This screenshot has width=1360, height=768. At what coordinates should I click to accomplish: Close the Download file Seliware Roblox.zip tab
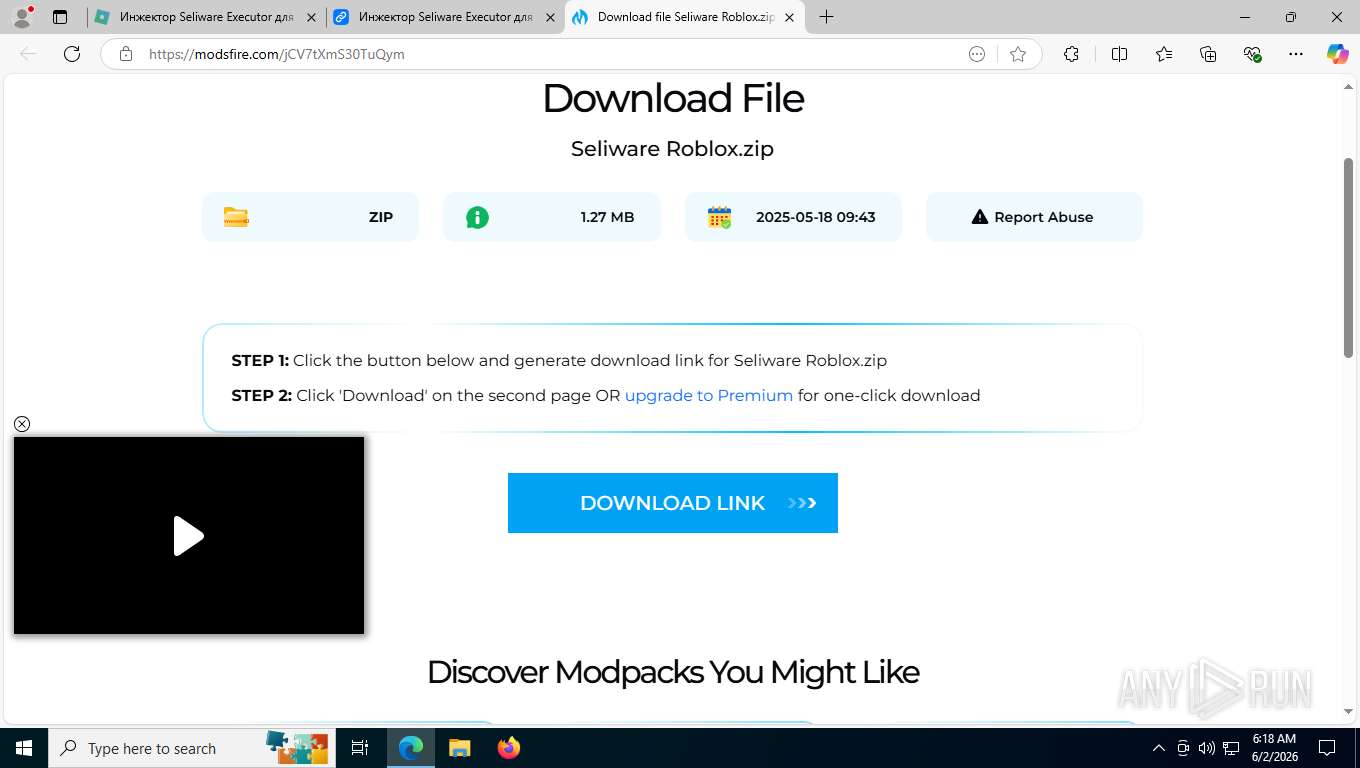[789, 17]
